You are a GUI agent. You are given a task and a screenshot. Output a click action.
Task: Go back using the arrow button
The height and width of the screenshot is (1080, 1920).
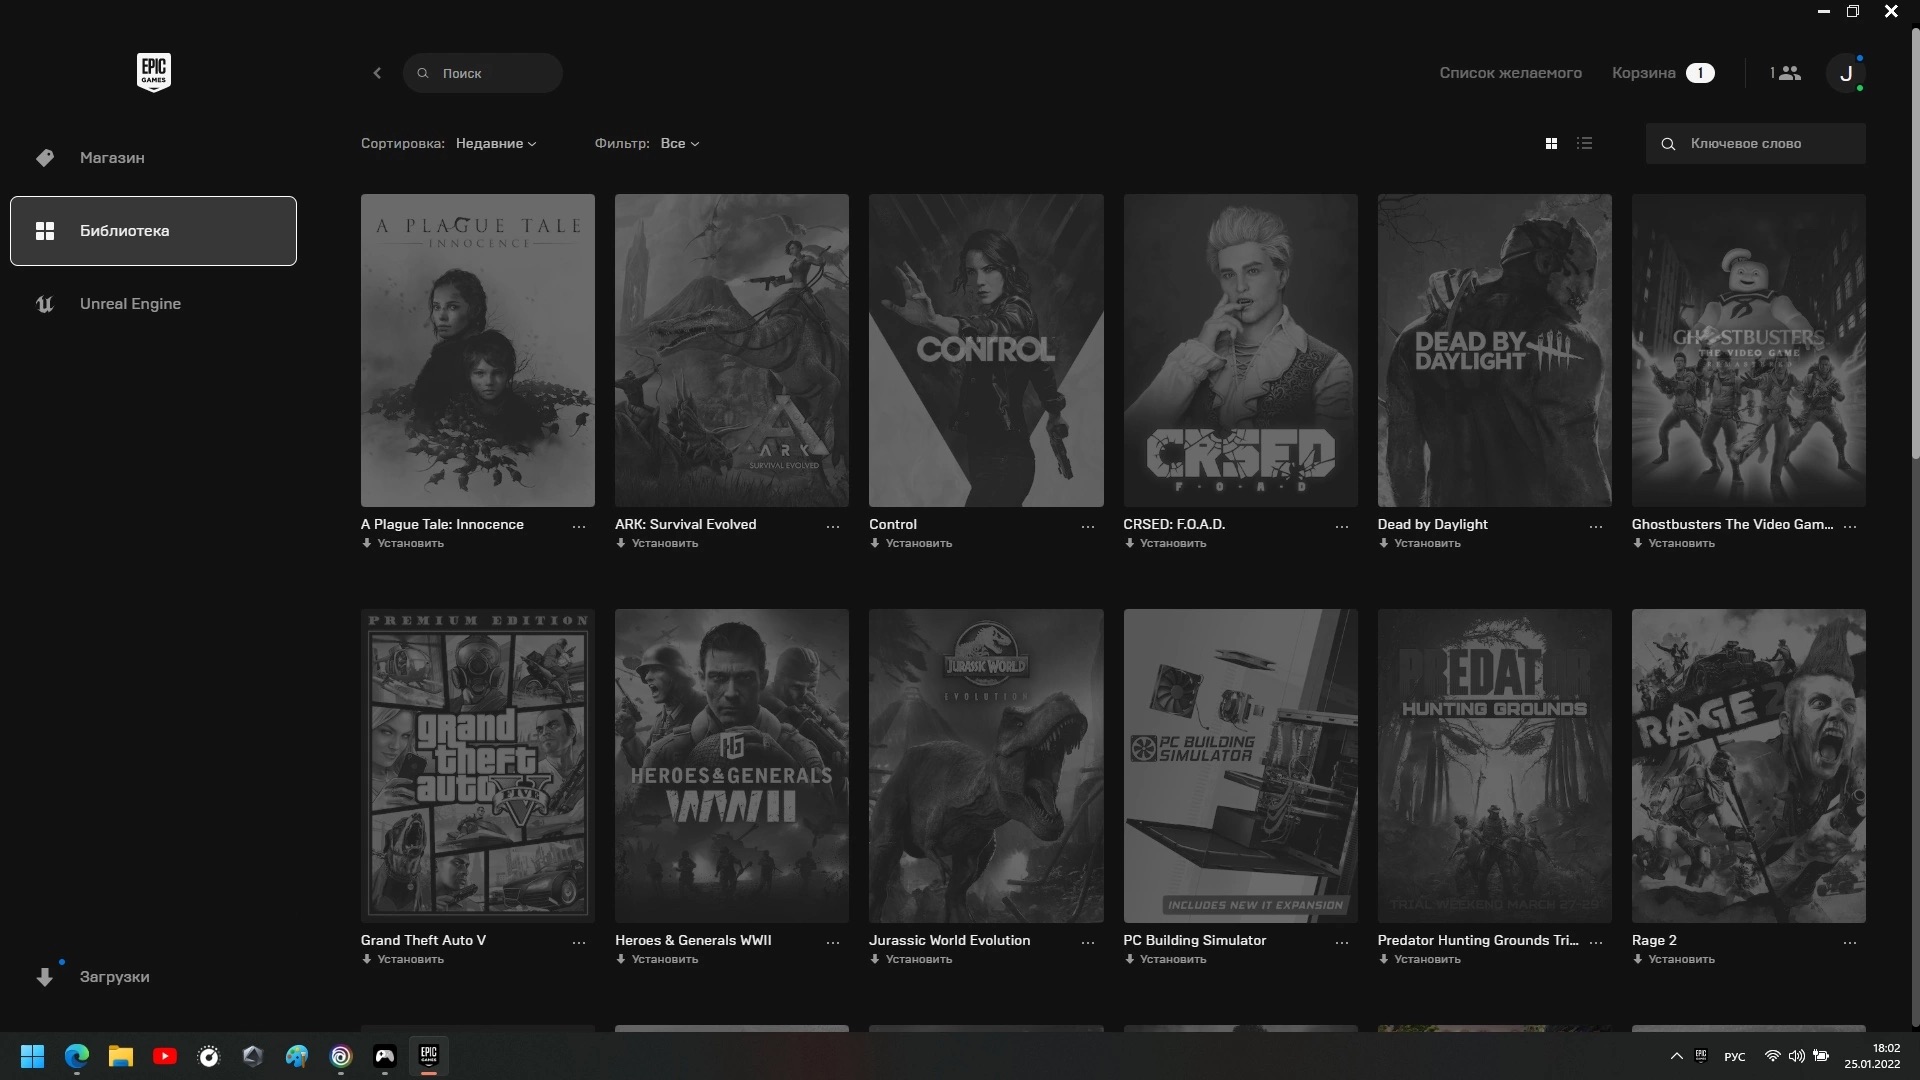pyautogui.click(x=377, y=73)
